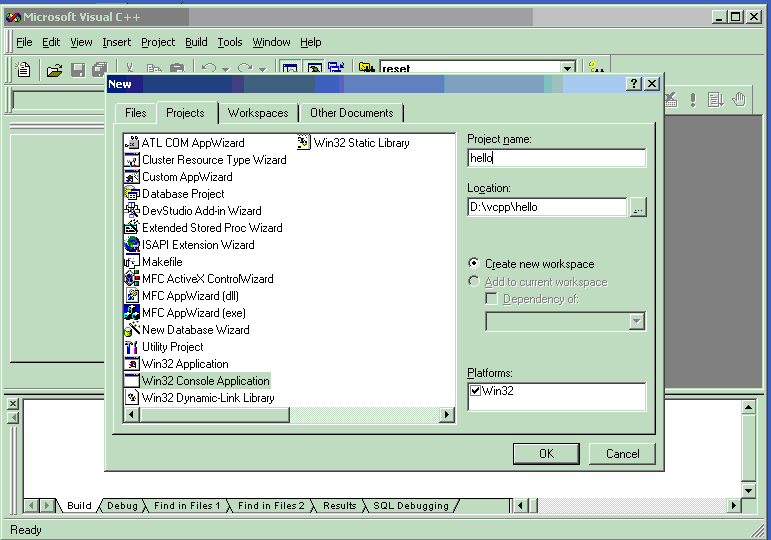The height and width of the screenshot is (540, 771).
Task: Open the Tools menu
Action: (x=230, y=42)
